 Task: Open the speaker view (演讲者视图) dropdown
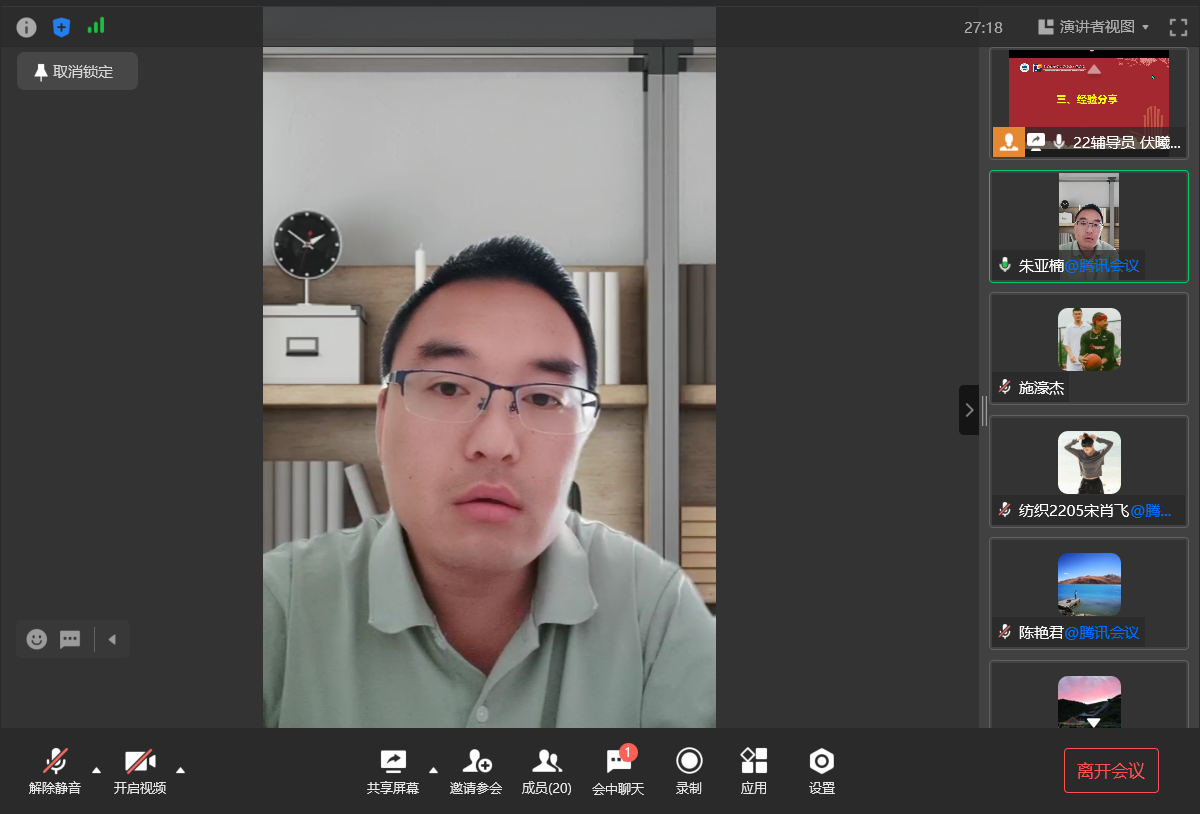click(1094, 27)
